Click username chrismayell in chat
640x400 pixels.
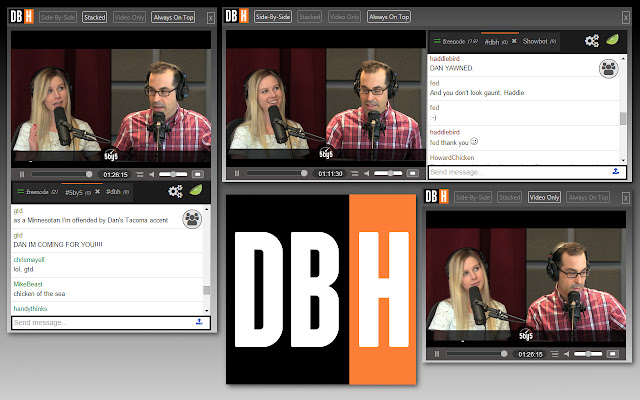29,260
